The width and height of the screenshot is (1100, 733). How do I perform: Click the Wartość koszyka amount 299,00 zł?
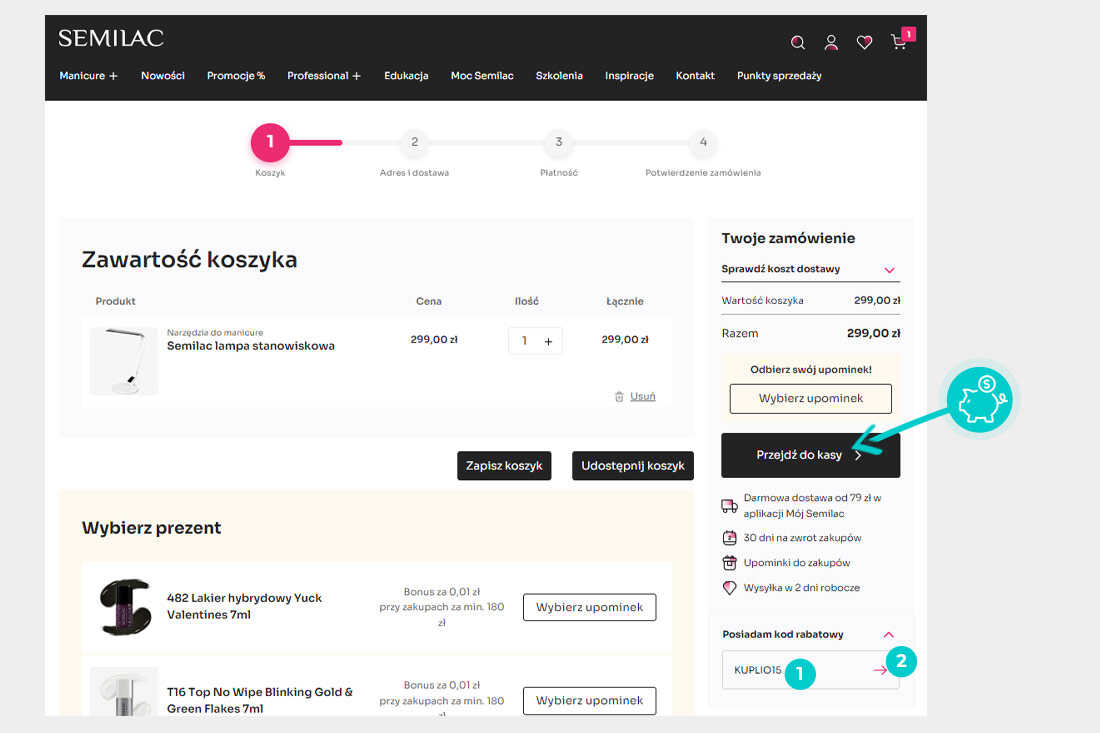tap(877, 300)
